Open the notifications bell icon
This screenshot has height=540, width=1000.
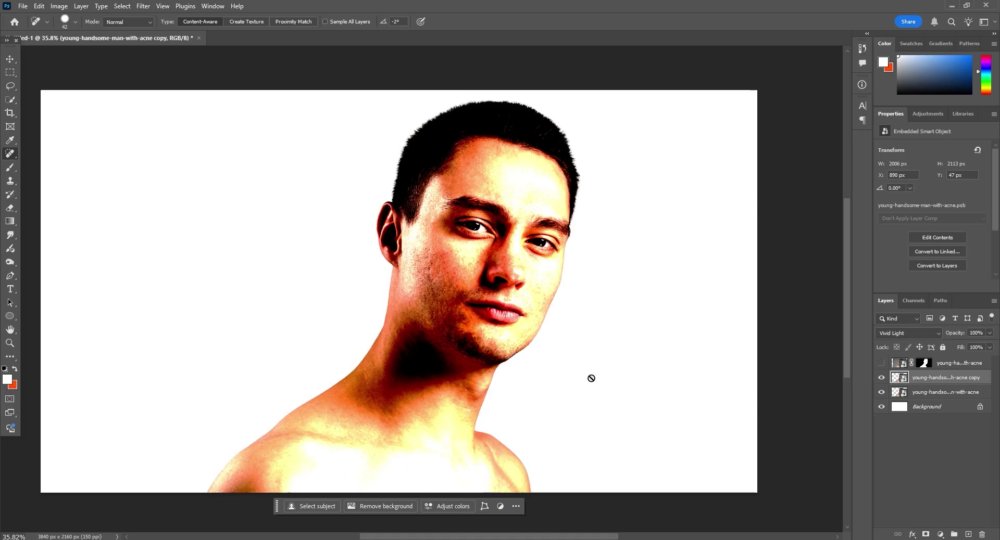[934, 22]
